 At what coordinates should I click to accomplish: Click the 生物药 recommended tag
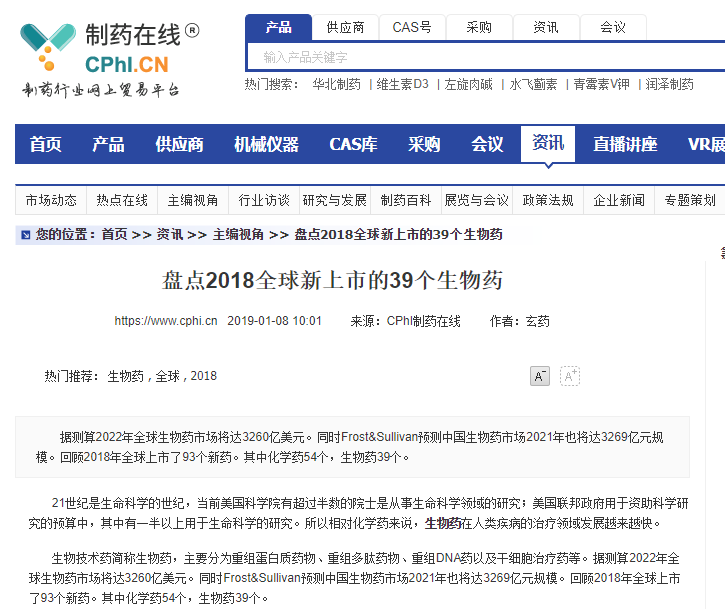click(x=126, y=376)
